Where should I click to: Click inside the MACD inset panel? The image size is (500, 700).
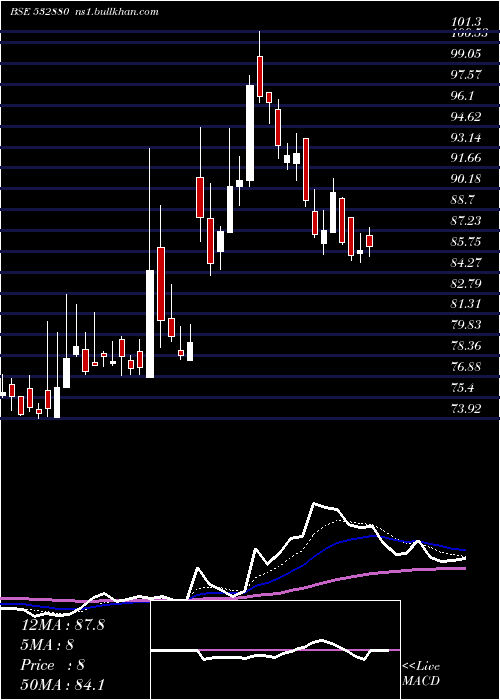point(275,650)
